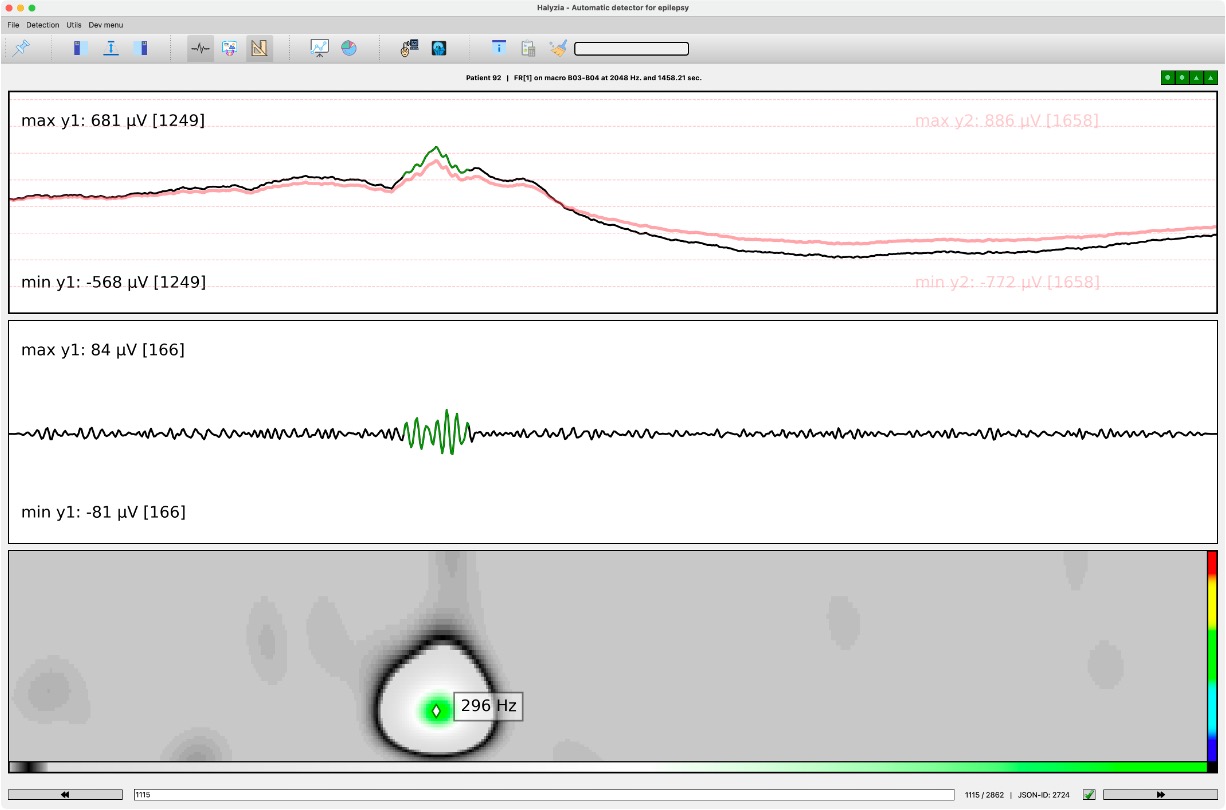This screenshot has width=1226, height=810.
Task: Open the Detection menu
Action: pos(42,24)
